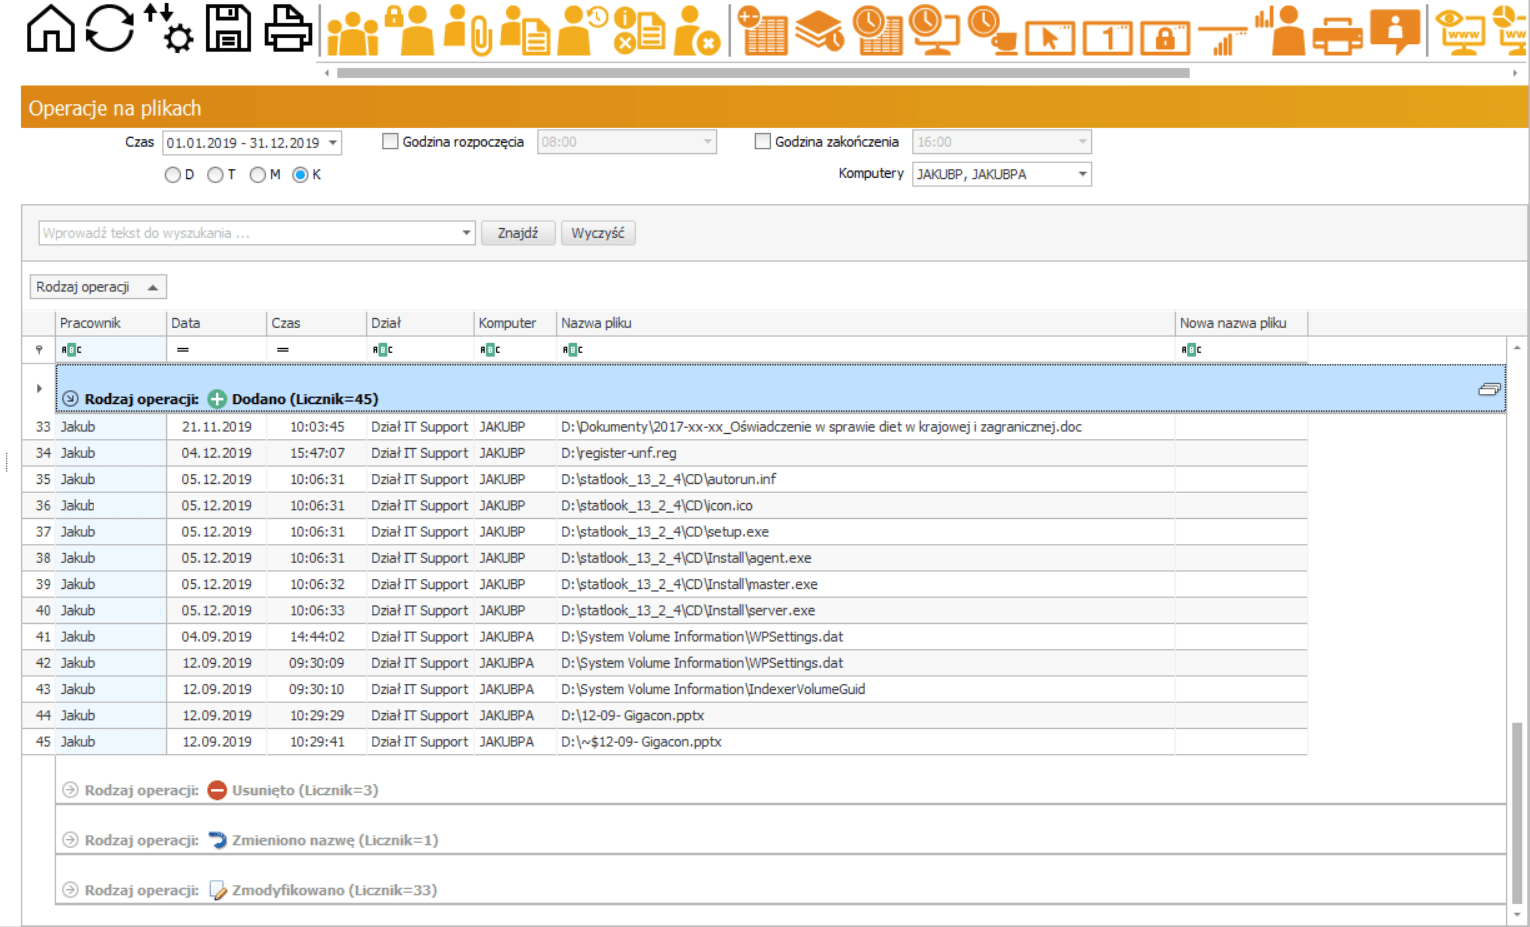
Task: Click the black printer icon
Action: coord(288,28)
